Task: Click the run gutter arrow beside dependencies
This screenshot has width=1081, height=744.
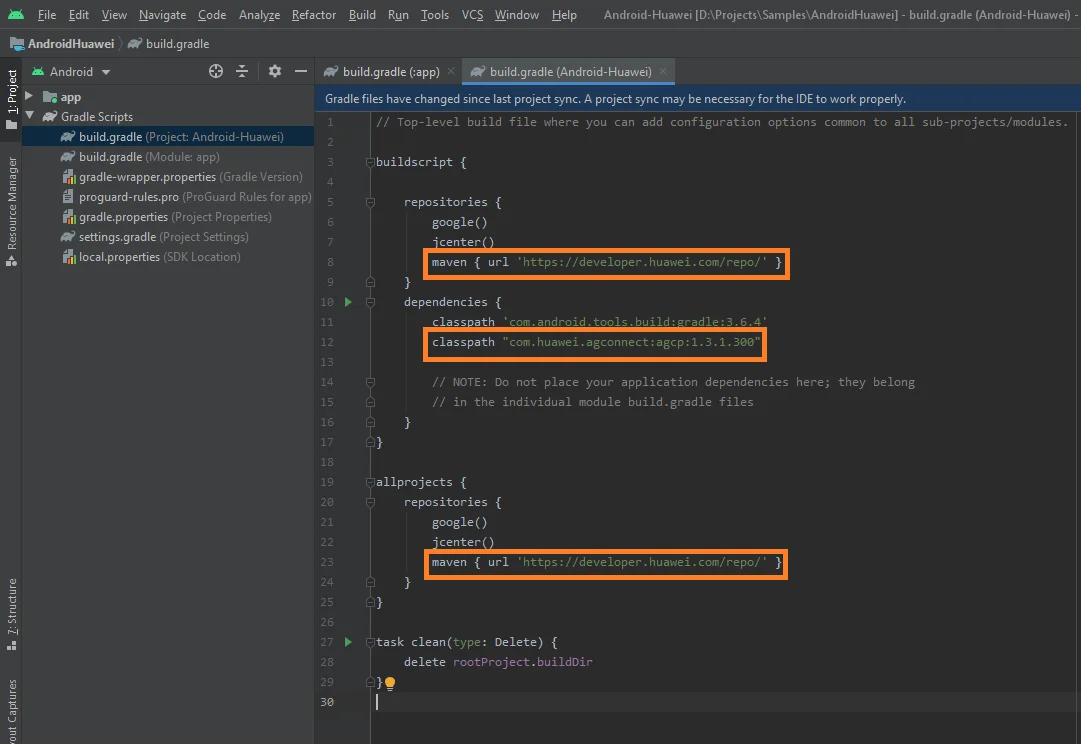Action: click(x=348, y=302)
